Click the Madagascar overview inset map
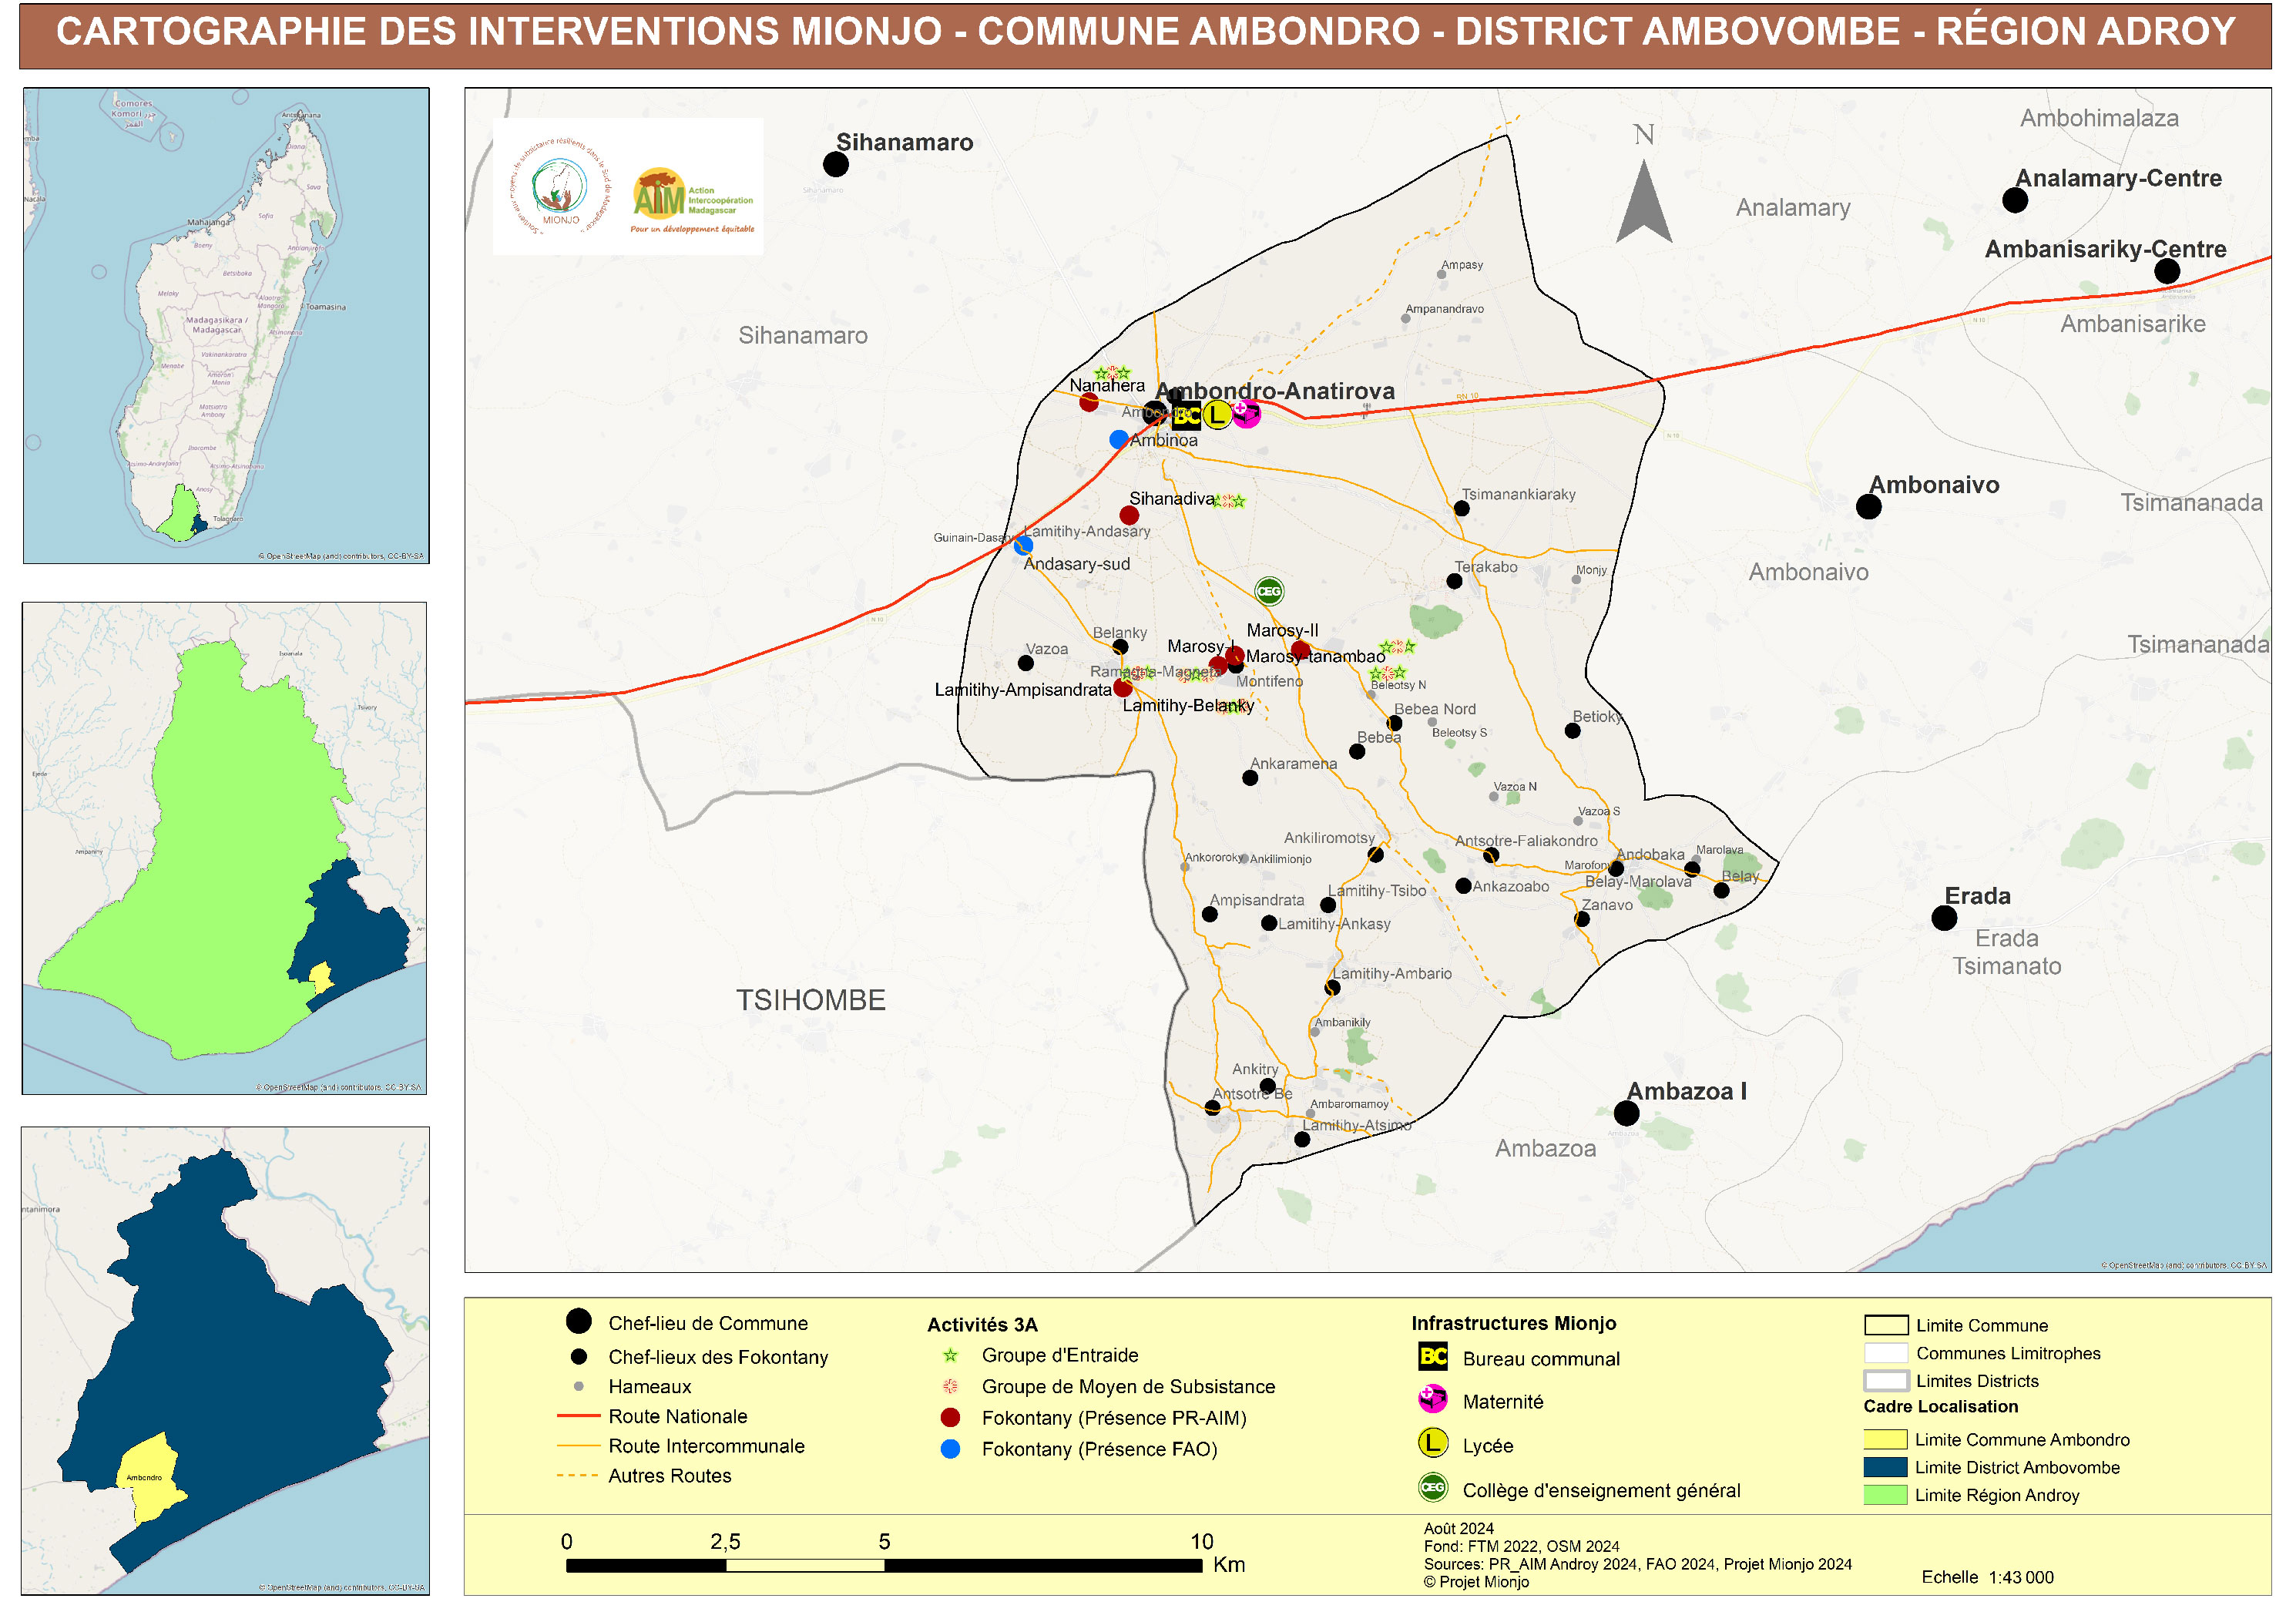 coord(226,325)
